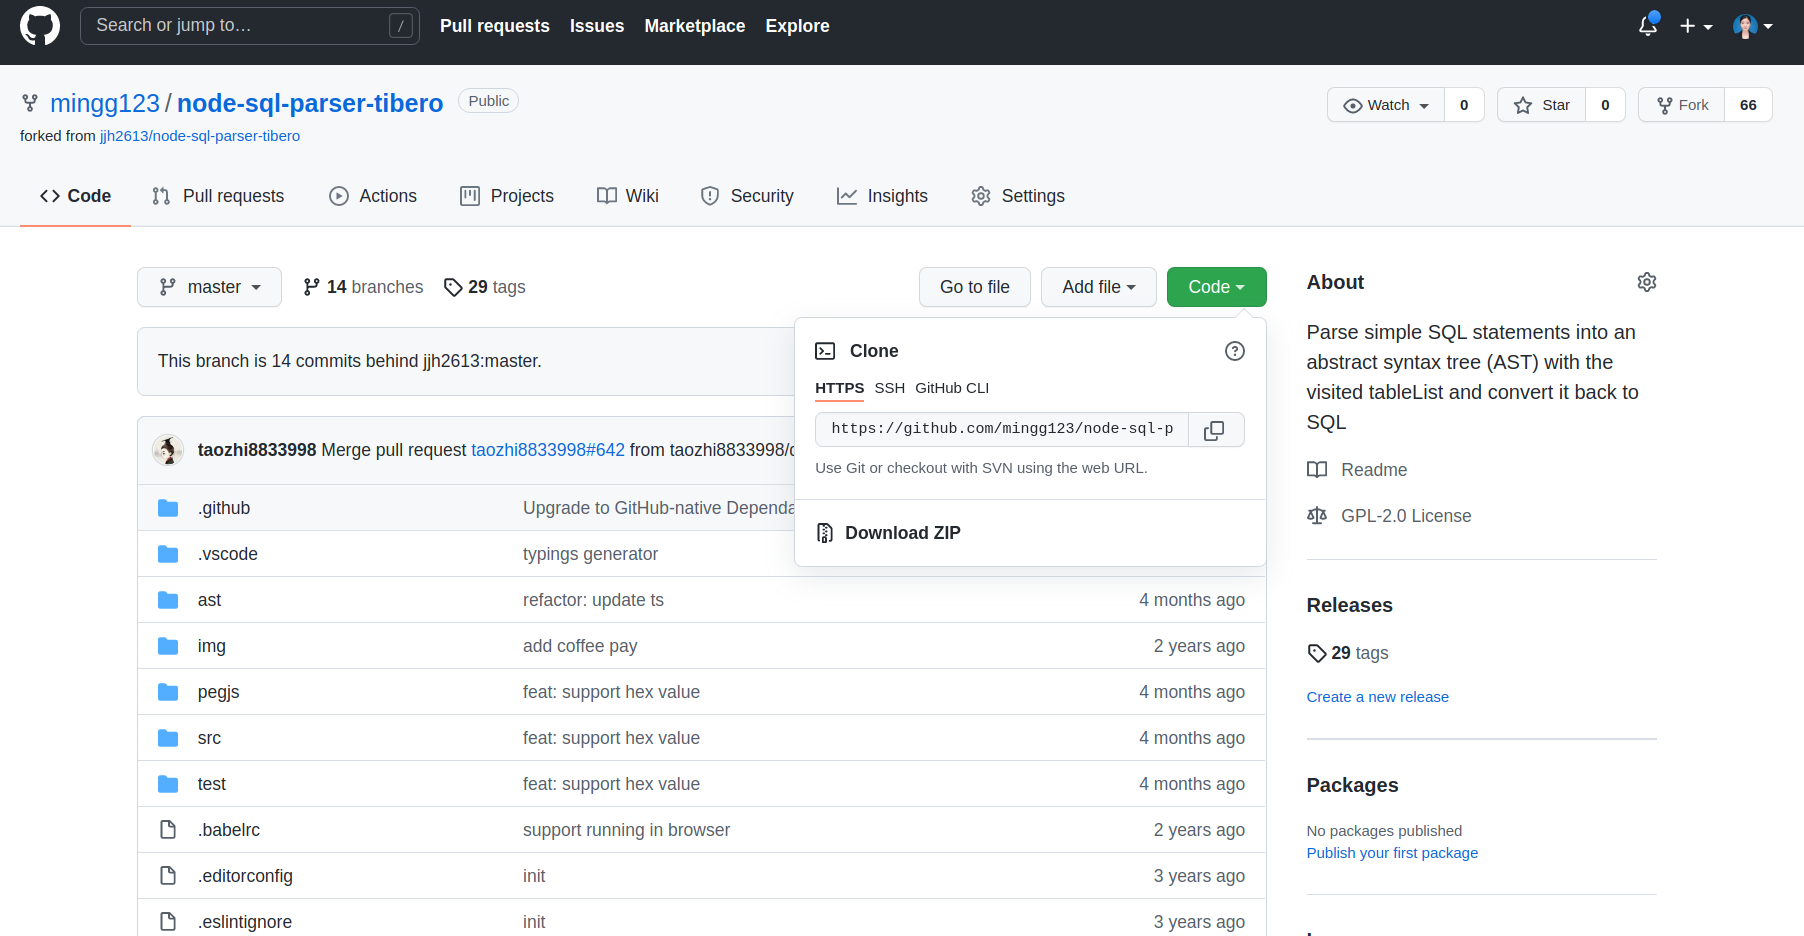Star this repository
1804x936 pixels.
1541,105
